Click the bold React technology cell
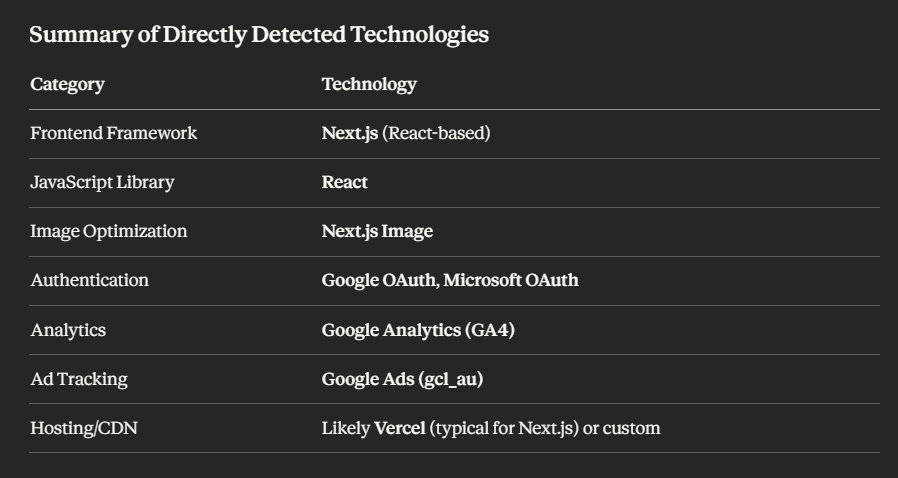Screen dimensions: 898x478 coord(344,182)
